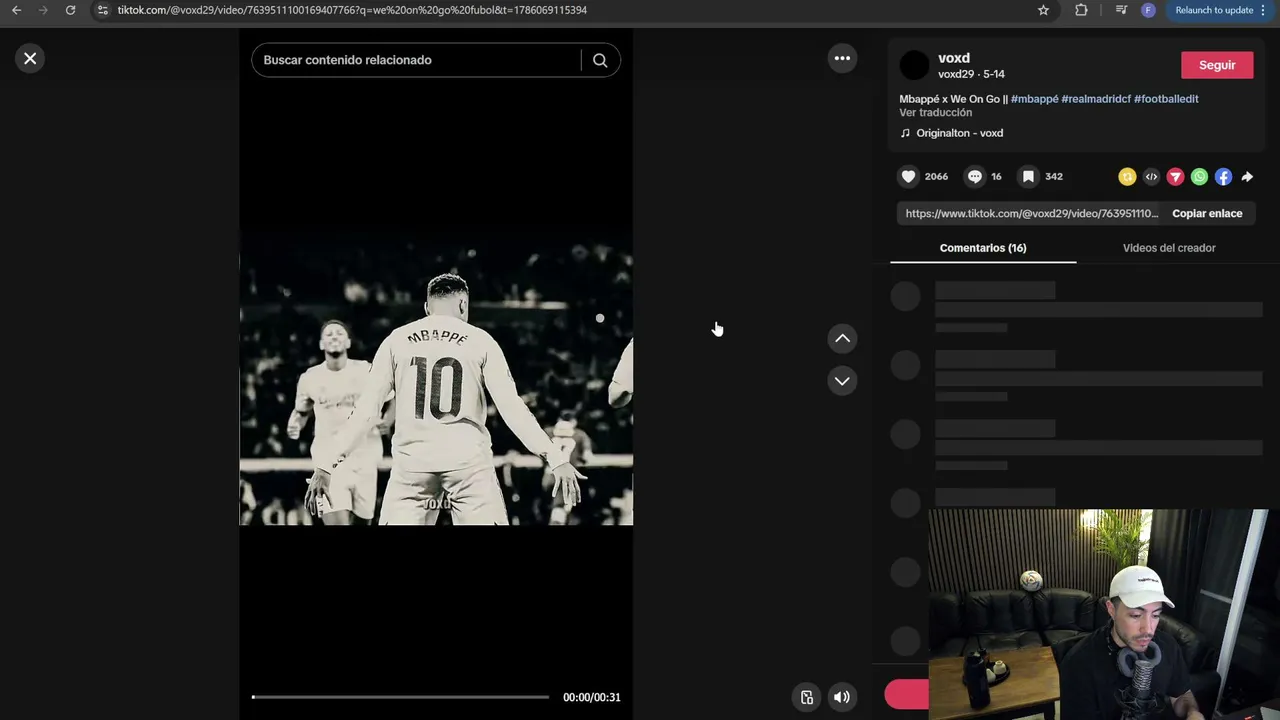Open the browser profile 'F' avatar
The image size is (1280, 720).
[1148, 10]
